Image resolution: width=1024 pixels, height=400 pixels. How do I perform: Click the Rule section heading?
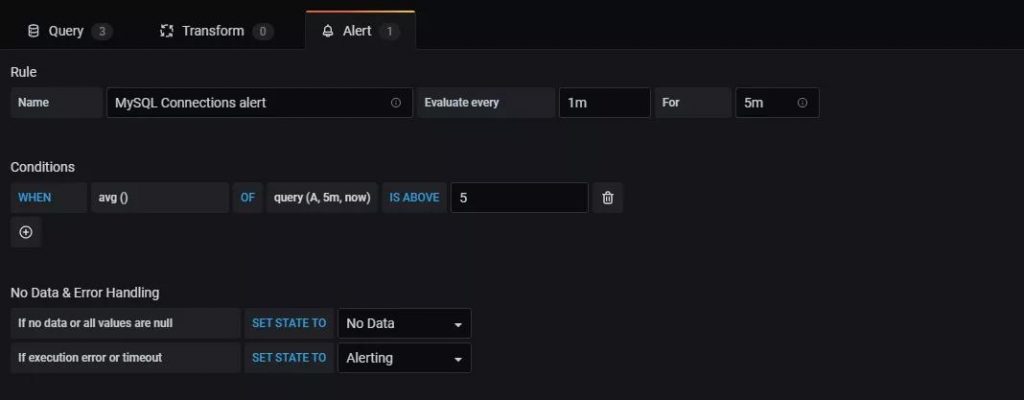point(24,72)
